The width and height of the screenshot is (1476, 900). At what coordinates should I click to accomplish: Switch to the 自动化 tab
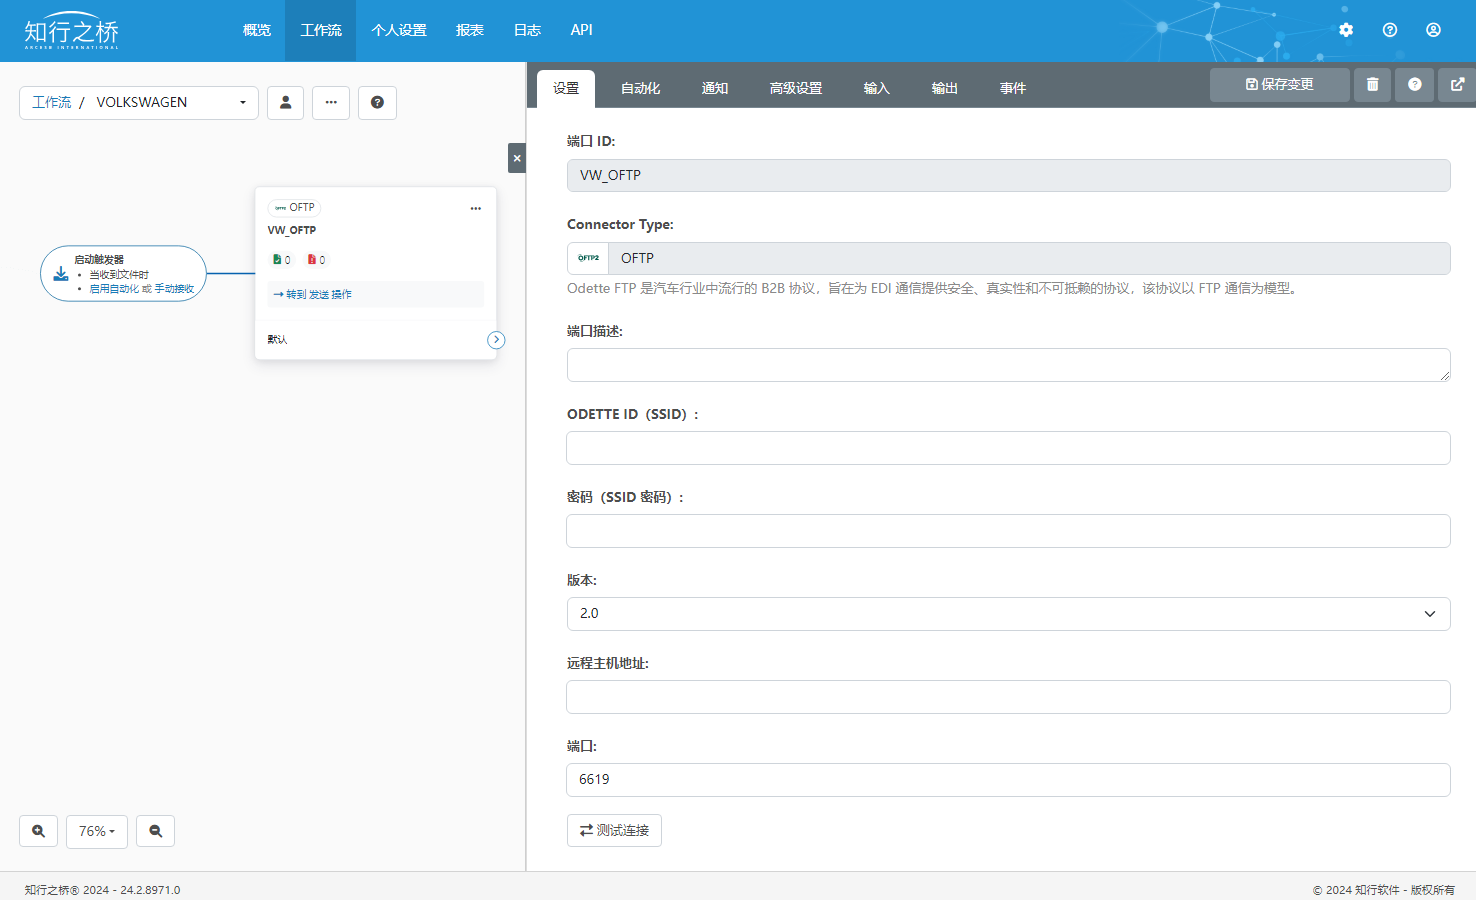(x=640, y=88)
